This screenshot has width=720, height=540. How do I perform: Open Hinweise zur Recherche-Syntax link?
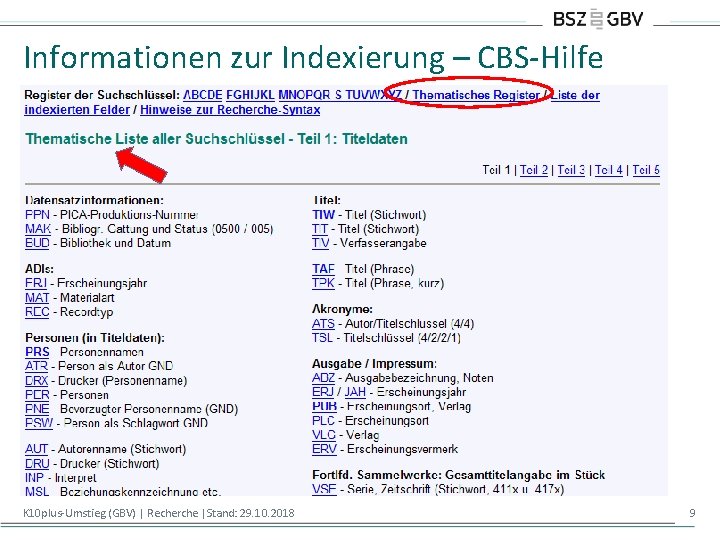pos(230,110)
